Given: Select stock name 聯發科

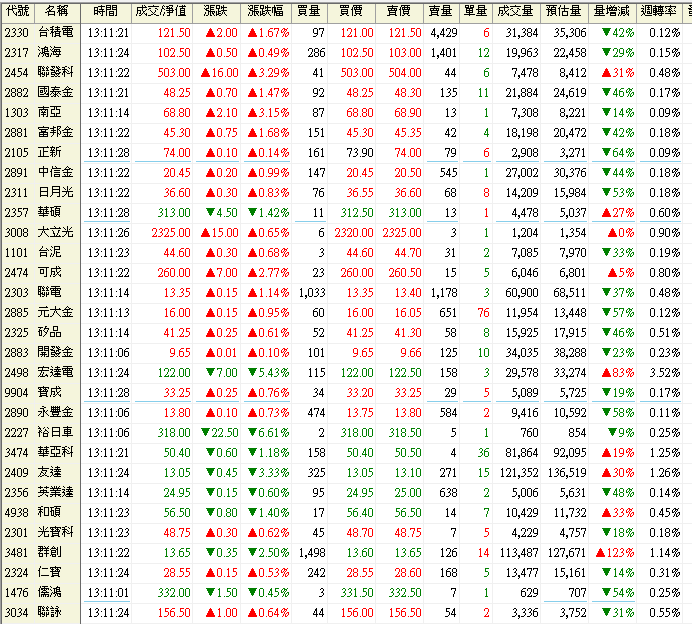Looking at the screenshot, I should click(56, 72).
